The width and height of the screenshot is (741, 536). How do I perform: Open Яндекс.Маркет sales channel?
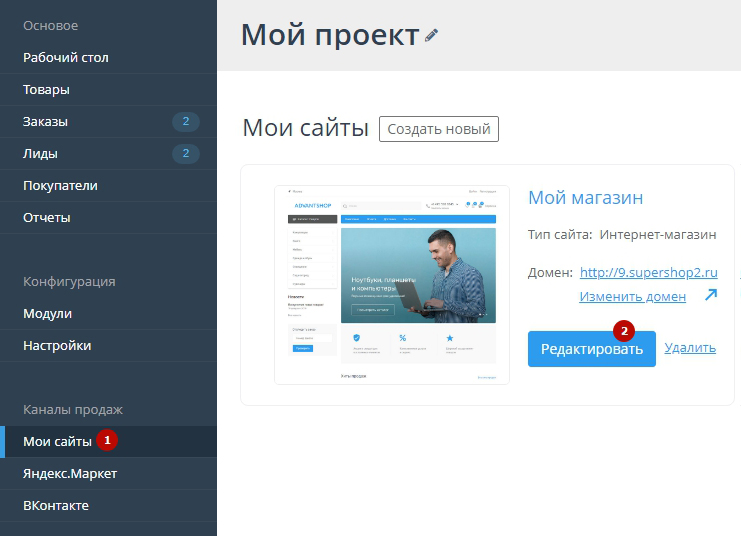point(70,473)
